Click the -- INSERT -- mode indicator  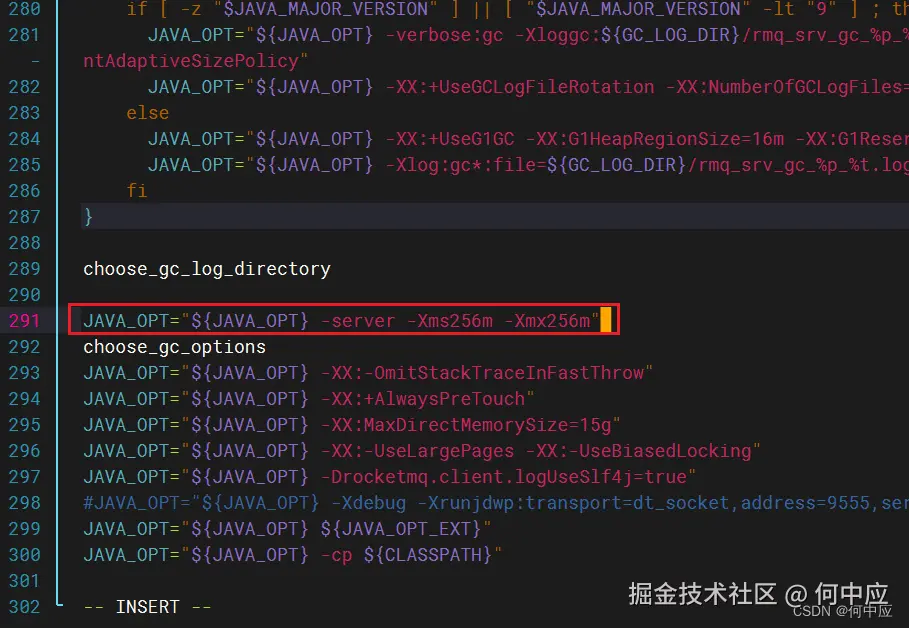[x=147, y=606]
